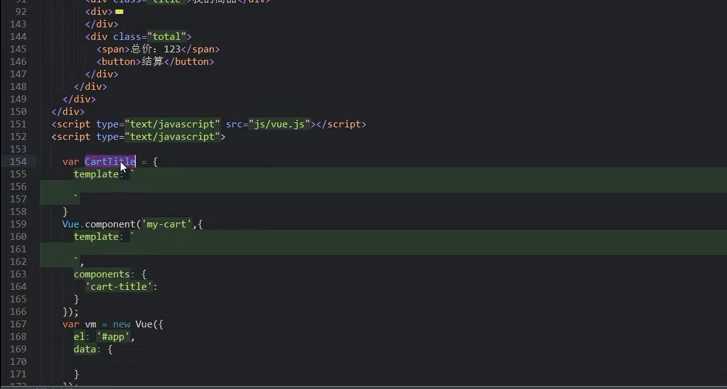Click the data keyword on line 169

pos(84,350)
